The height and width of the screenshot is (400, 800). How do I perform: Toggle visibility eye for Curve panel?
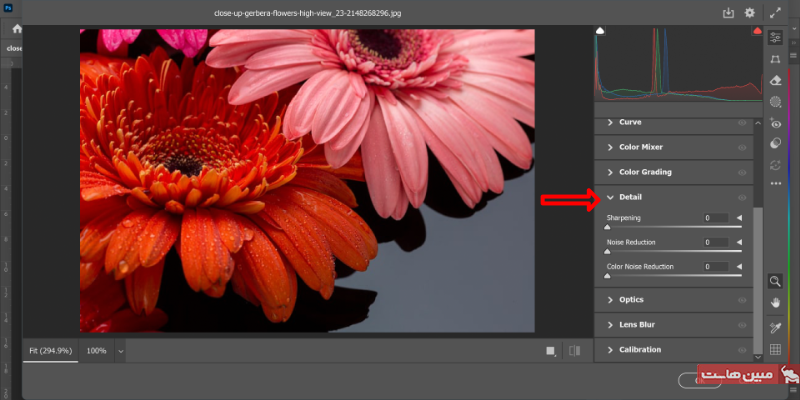pos(742,122)
